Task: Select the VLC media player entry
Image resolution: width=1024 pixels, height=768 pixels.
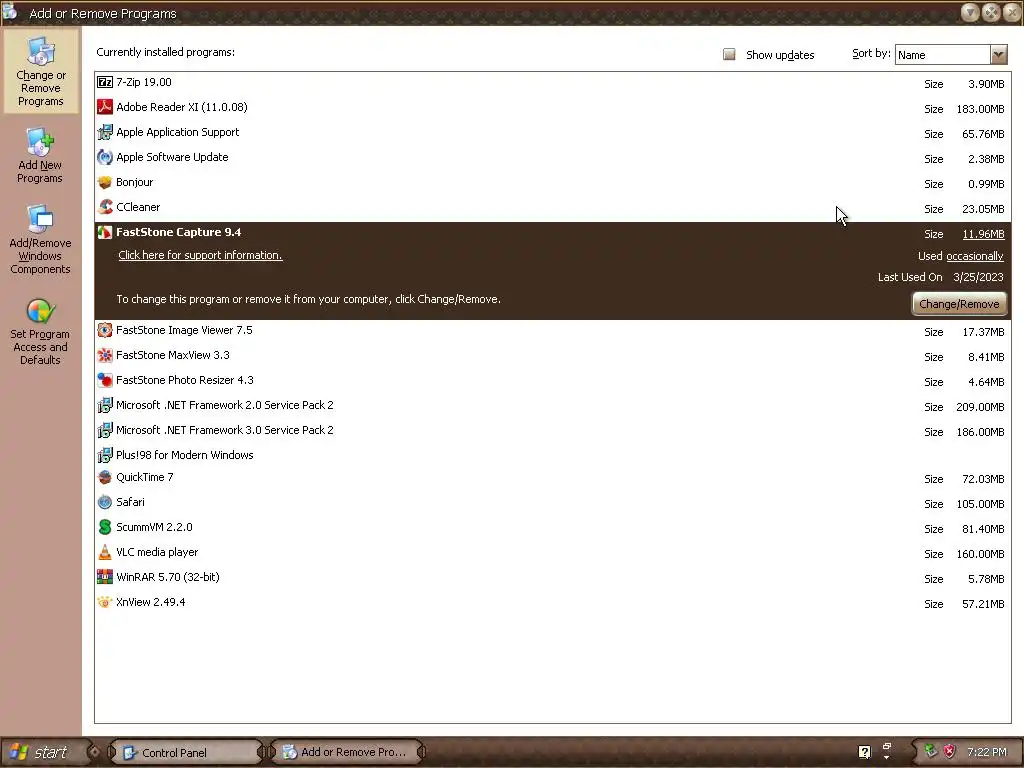Action: [552, 553]
